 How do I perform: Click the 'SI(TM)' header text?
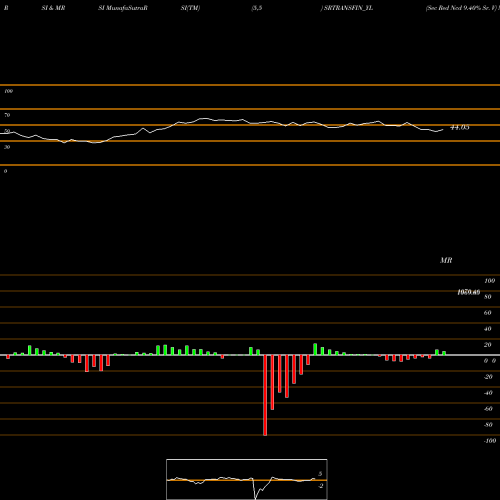[190, 8]
